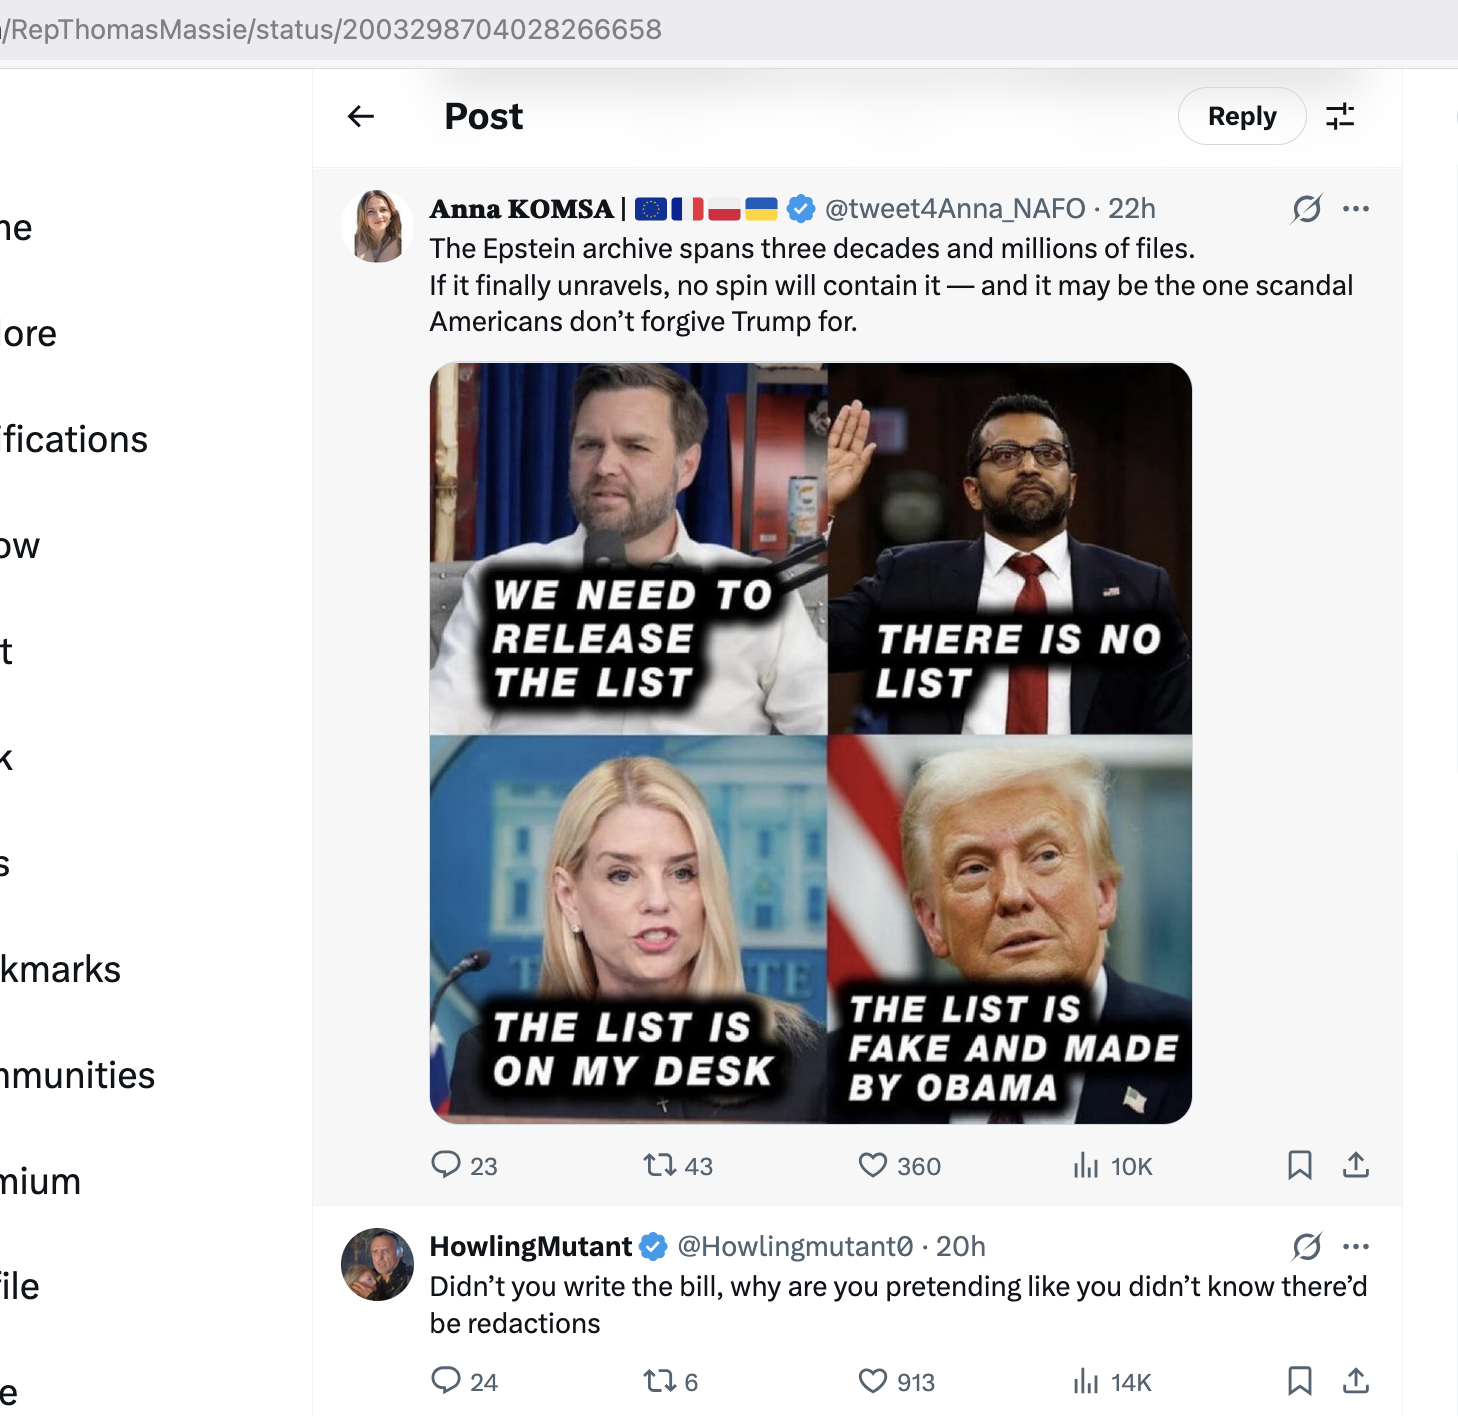Image resolution: width=1458 pixels, height=1416 pixels.
Task: Open the 22h timestamp of Anna's post
Action: pyautogui.click(x=1132, y=208)
